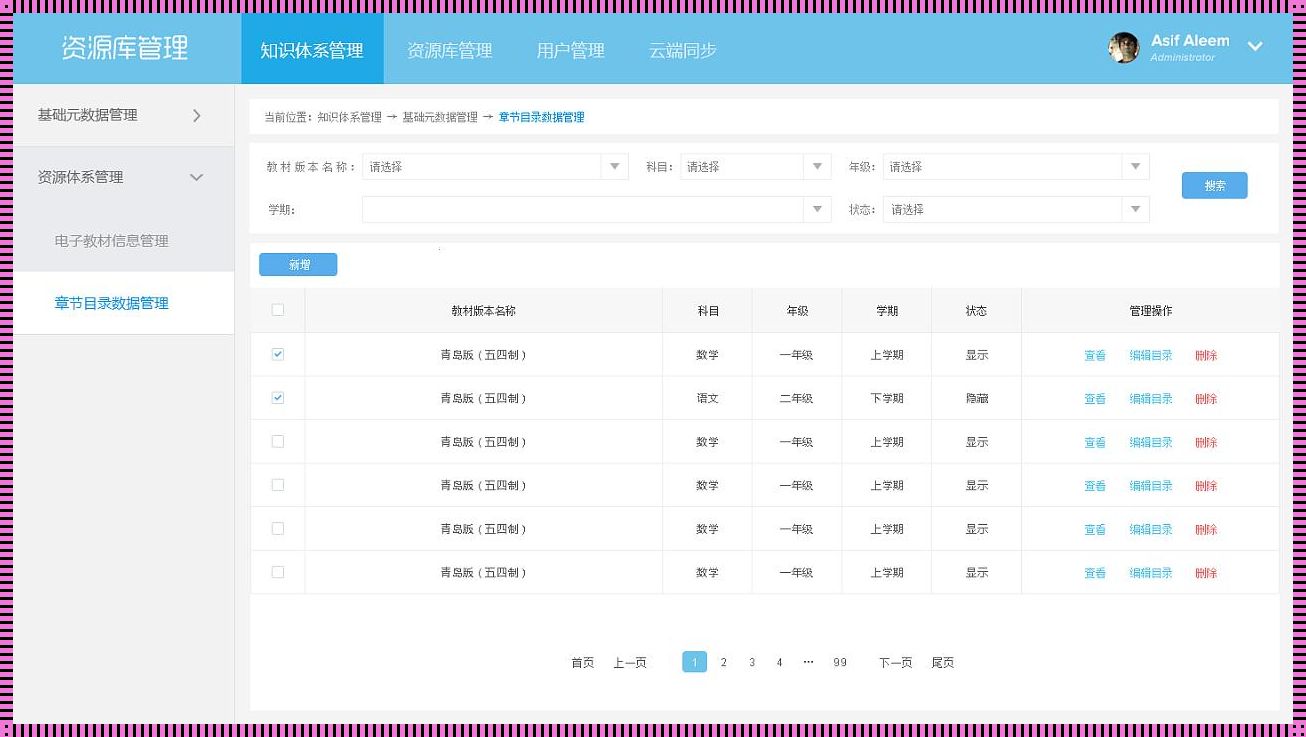Viewport: 1306px width, 737px height.
Task: Go to page 2
Action: tap(724, 662)
